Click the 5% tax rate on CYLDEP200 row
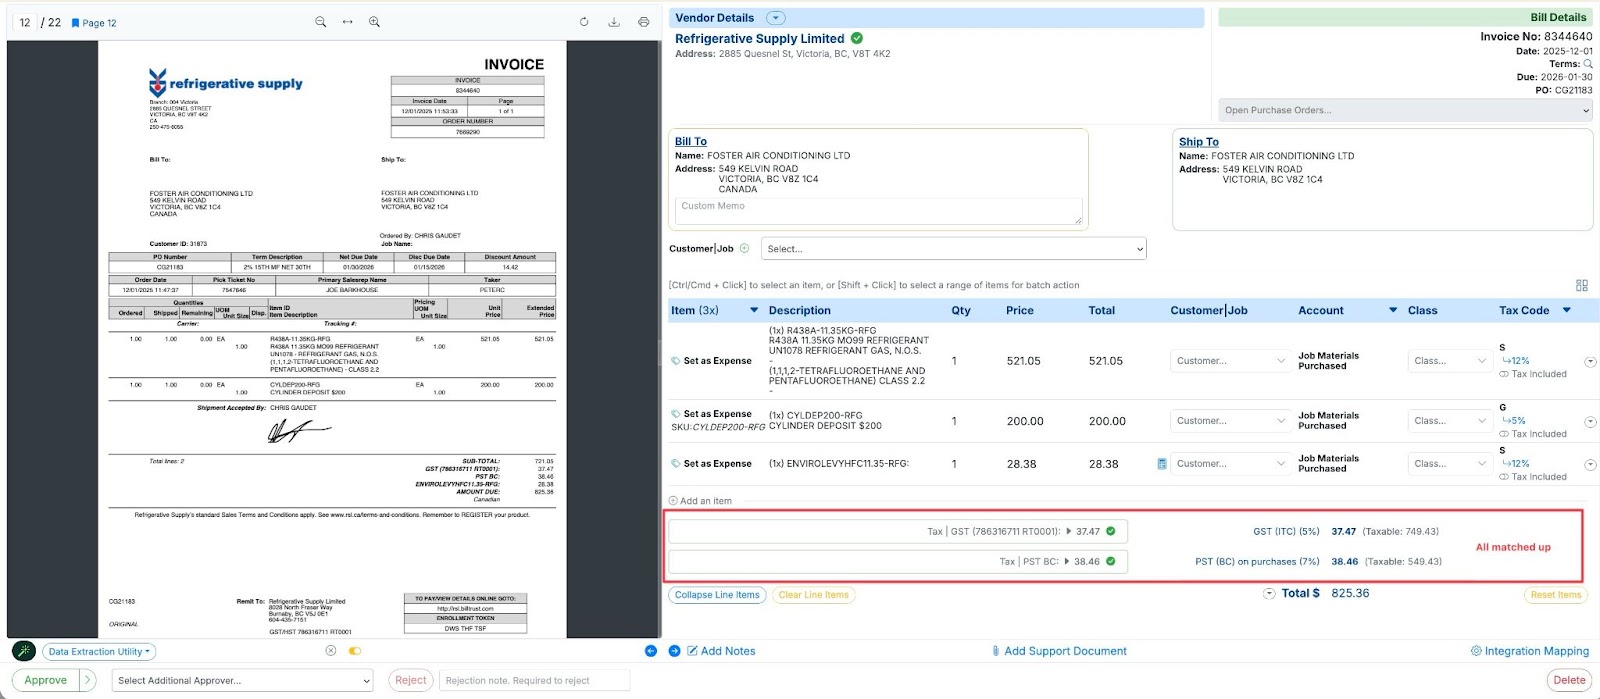Viewport: 1600px width, 699px height. coord(1514,421)
